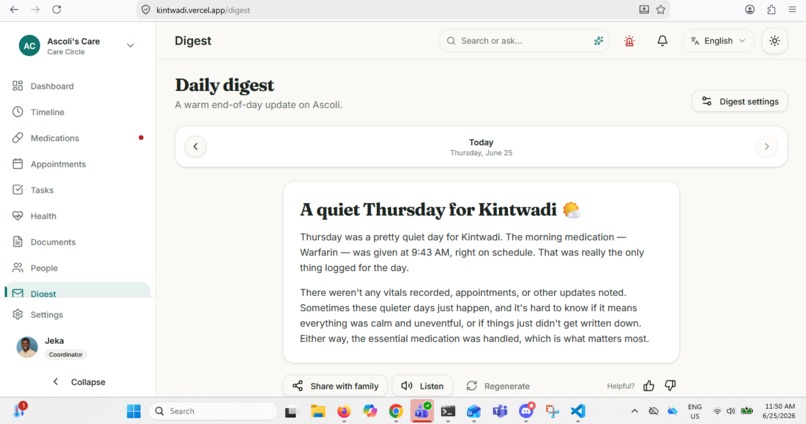Click the address bar URL

click(203, 10)
